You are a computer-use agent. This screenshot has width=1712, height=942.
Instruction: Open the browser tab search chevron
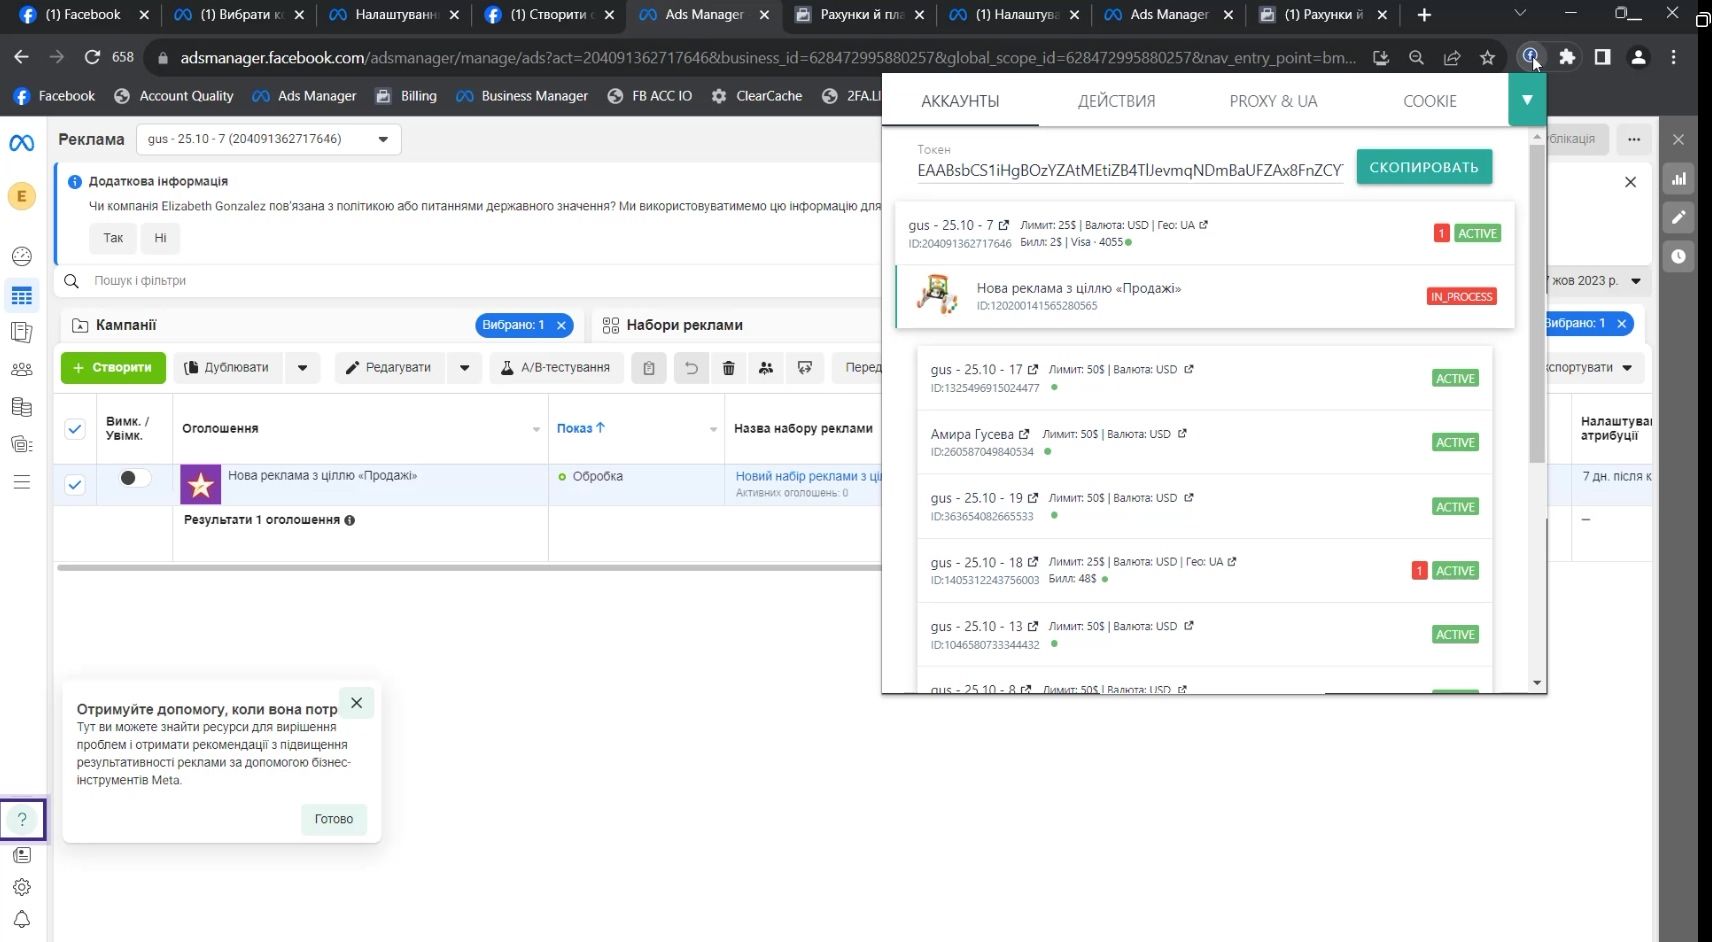(1520, 14)
